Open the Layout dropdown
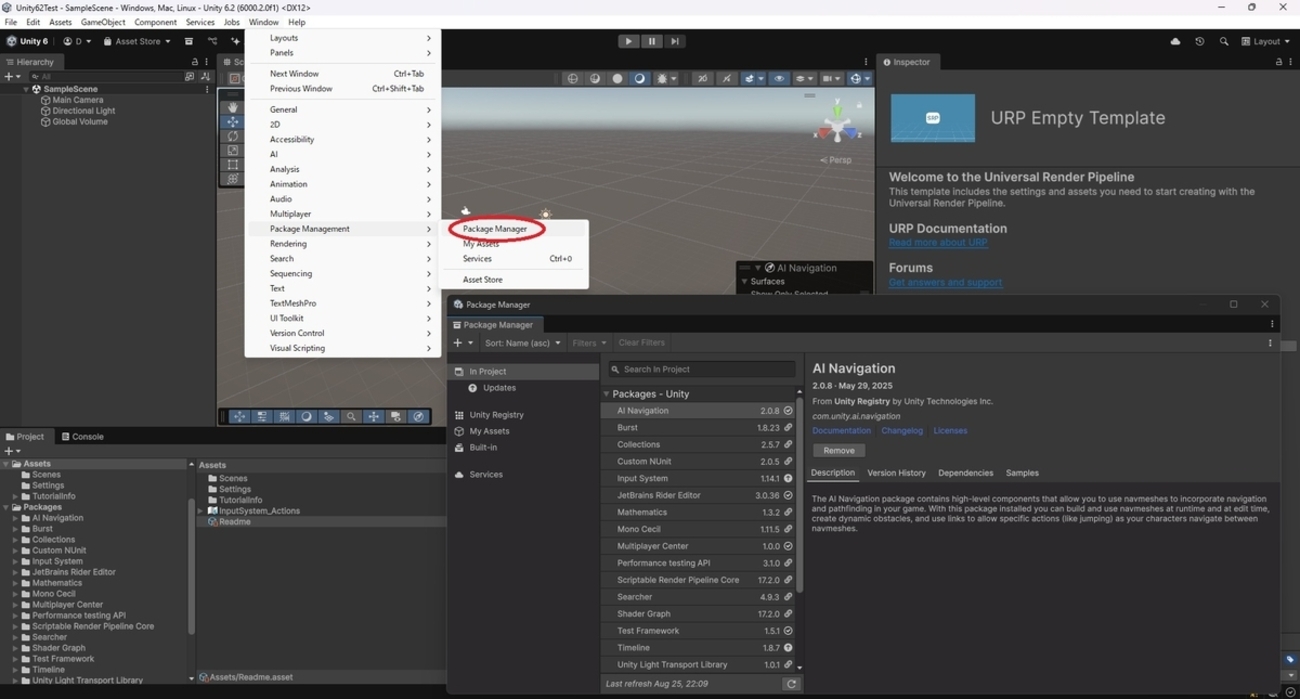The height and width of the screenshot is (699, 1300). [1265, 41]
